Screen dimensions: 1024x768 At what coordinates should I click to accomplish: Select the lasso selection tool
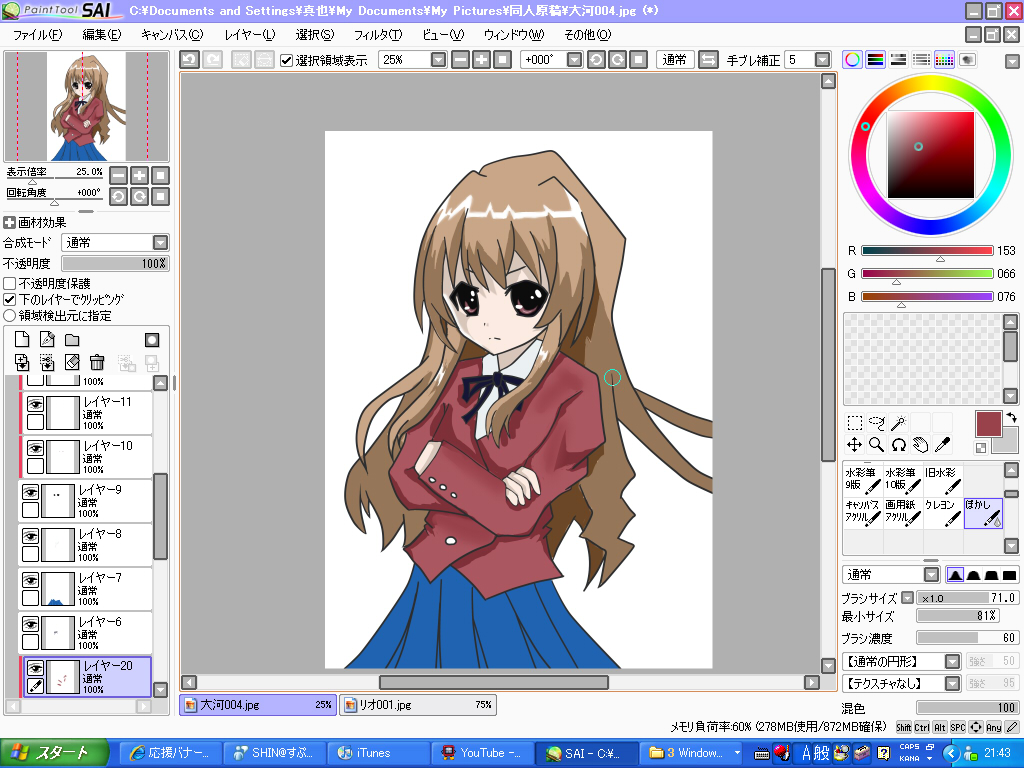tap(876, 423)
